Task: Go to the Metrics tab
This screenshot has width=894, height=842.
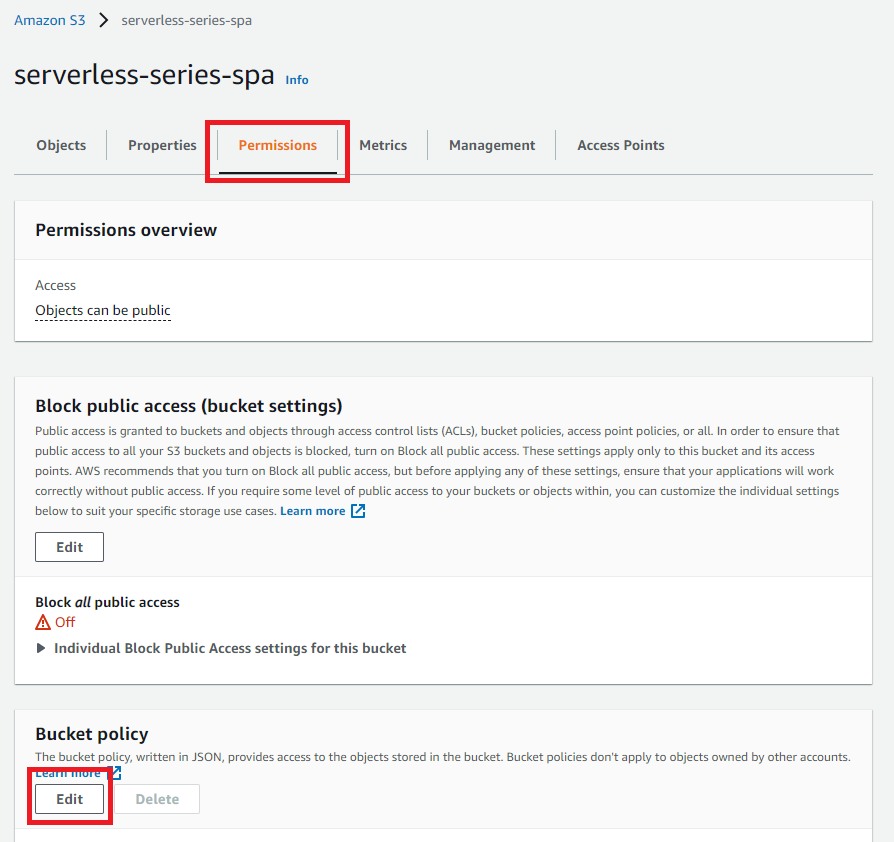Action: 383,145
